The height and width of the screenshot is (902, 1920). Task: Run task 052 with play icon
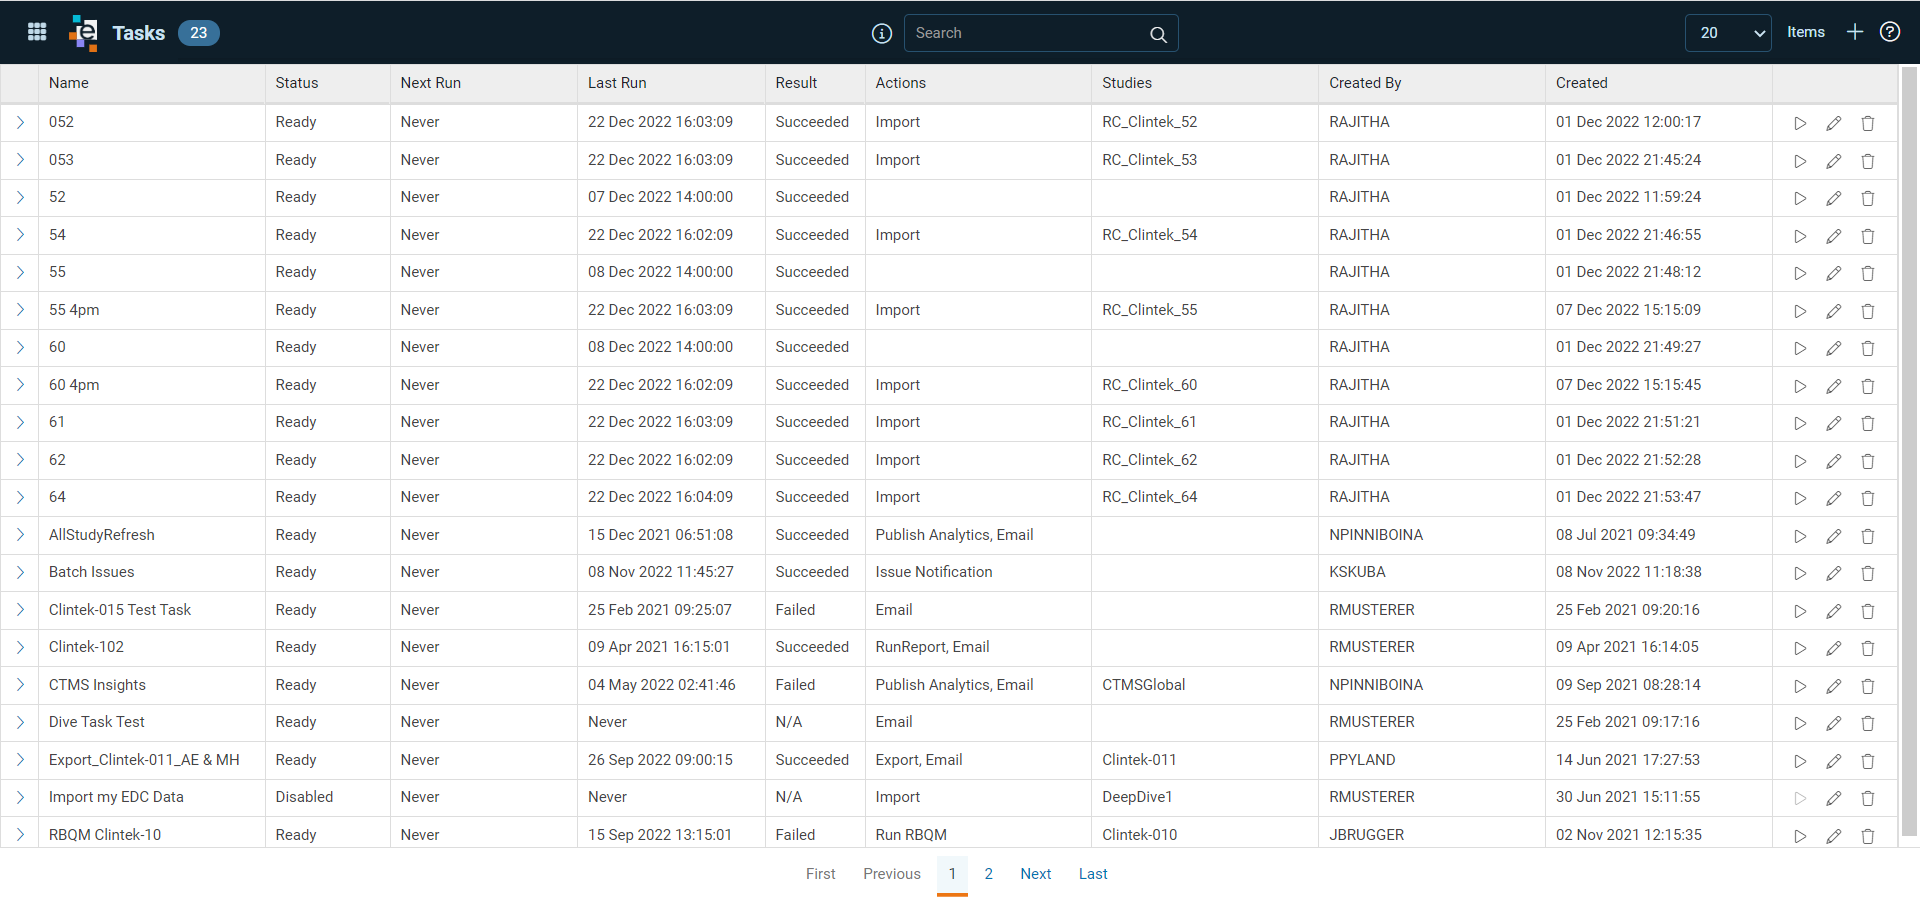(1800, 123)
